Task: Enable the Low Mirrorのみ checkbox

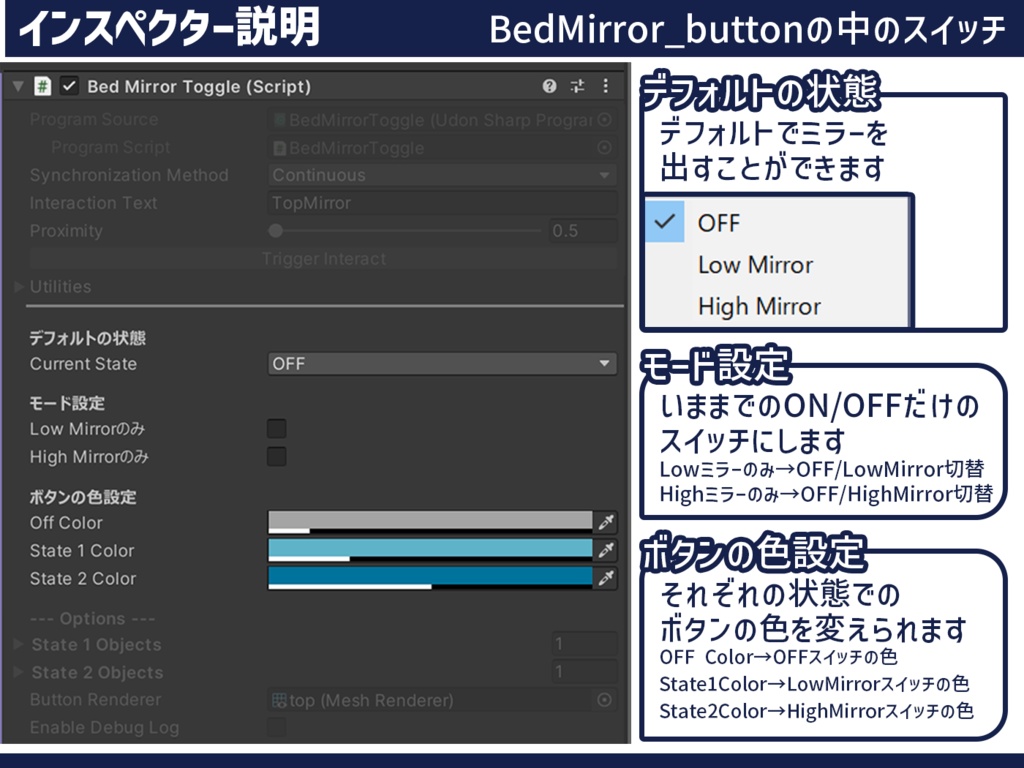Action: click(x=275, y=431)
